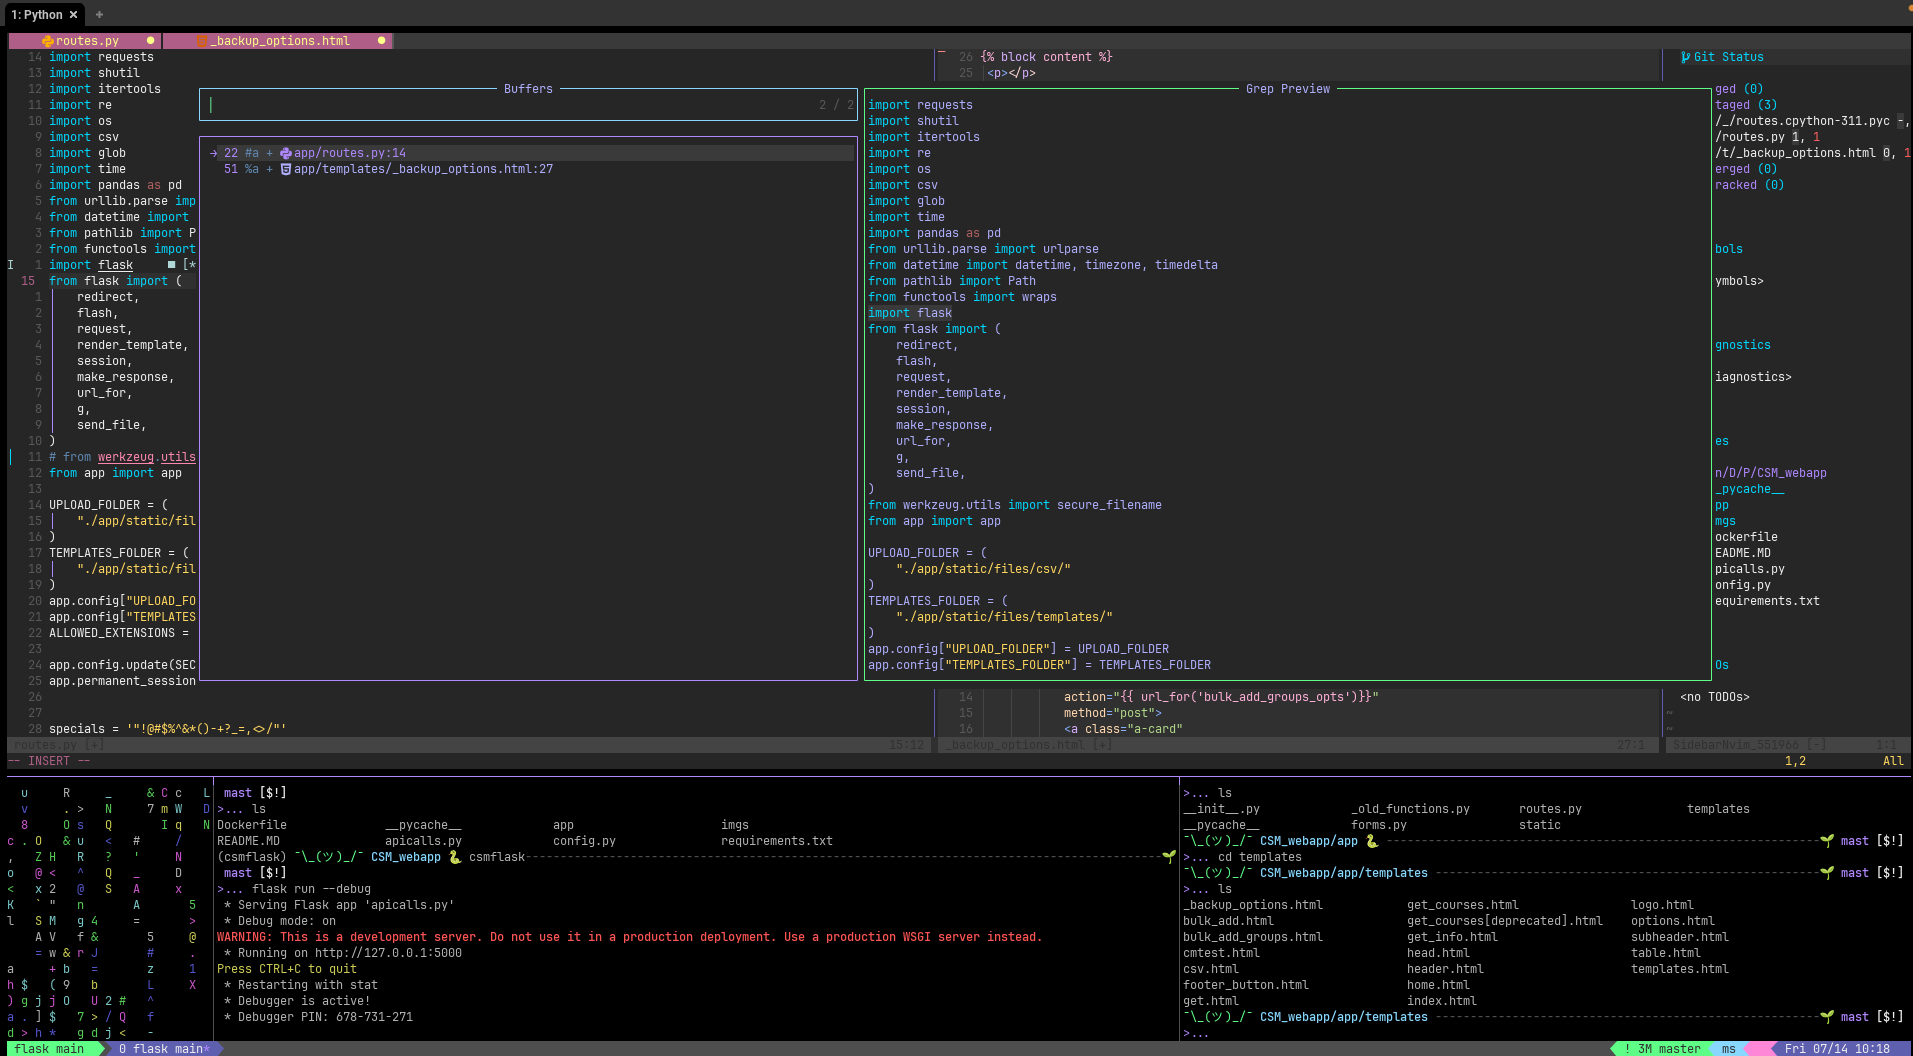Screen dimensions: 1913x1056
Task: Switch to the routes.py buffer tab
Action: [87, 41]
